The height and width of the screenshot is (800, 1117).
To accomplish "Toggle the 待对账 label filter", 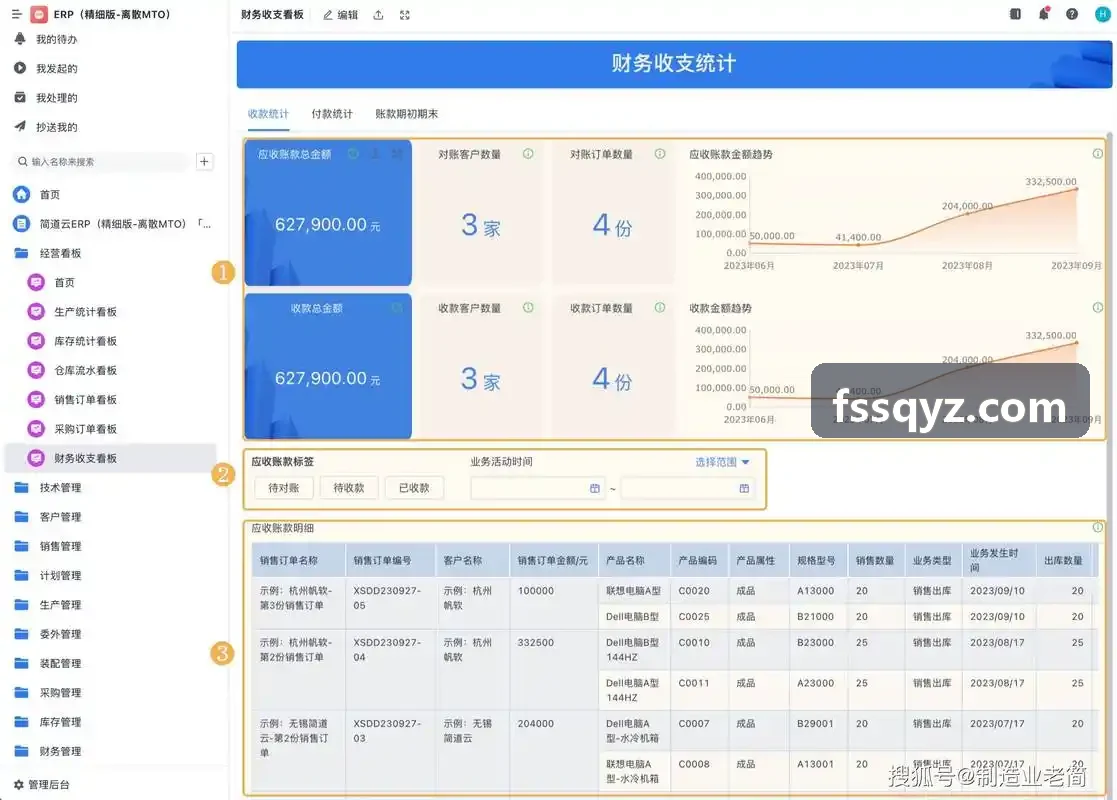I will click(284, 488).
